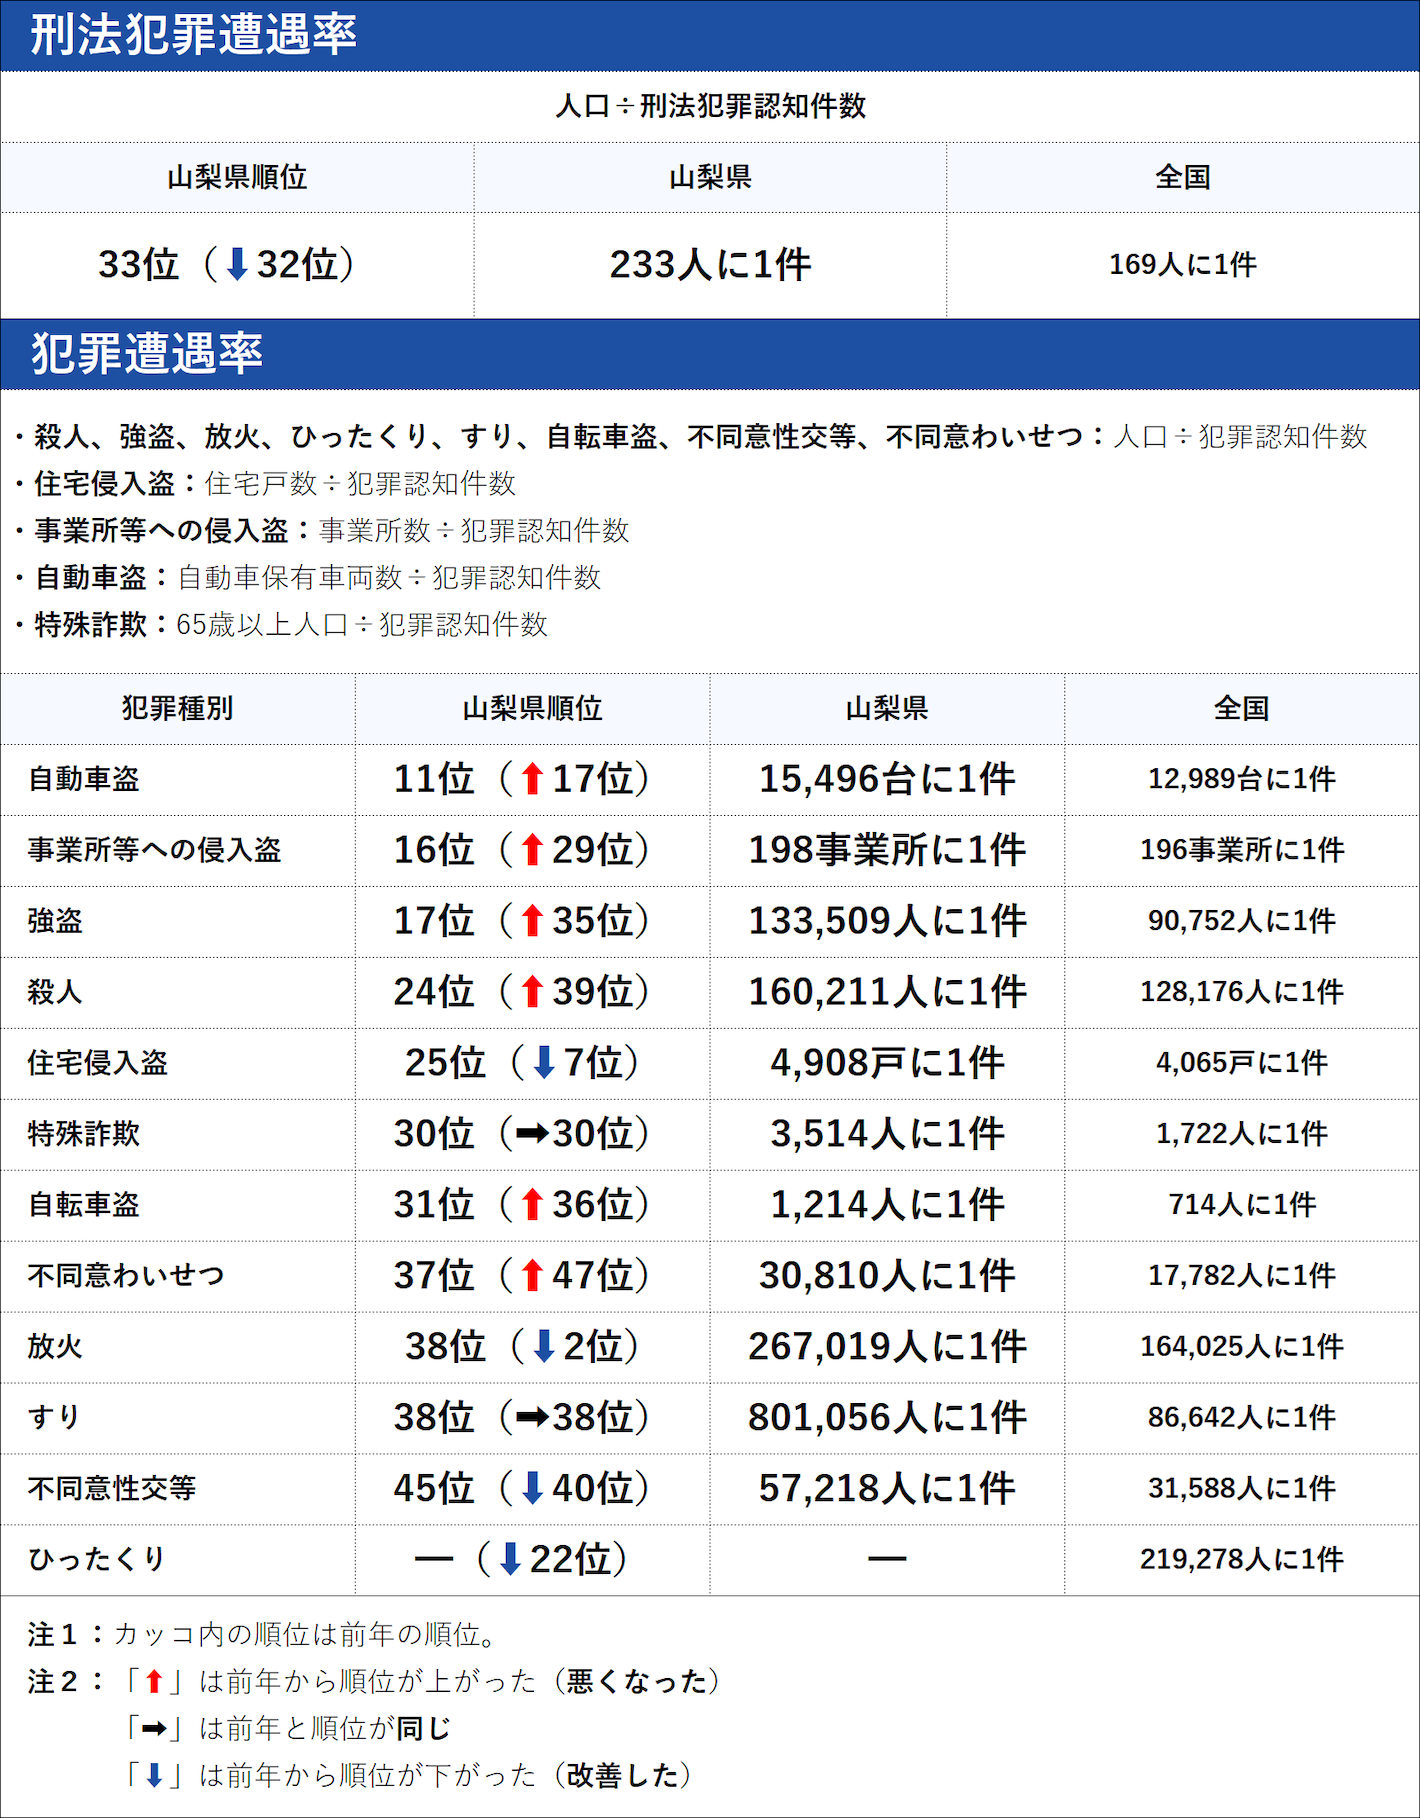Click the red up arrow in note 注2 legend
This screenshot has height=1818, width=1420.
pos(153,1682)
